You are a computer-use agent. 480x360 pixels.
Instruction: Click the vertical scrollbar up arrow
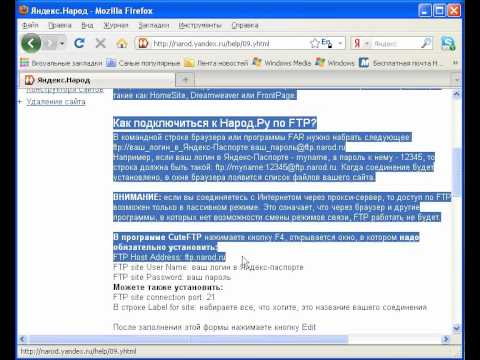coord(457,94)
